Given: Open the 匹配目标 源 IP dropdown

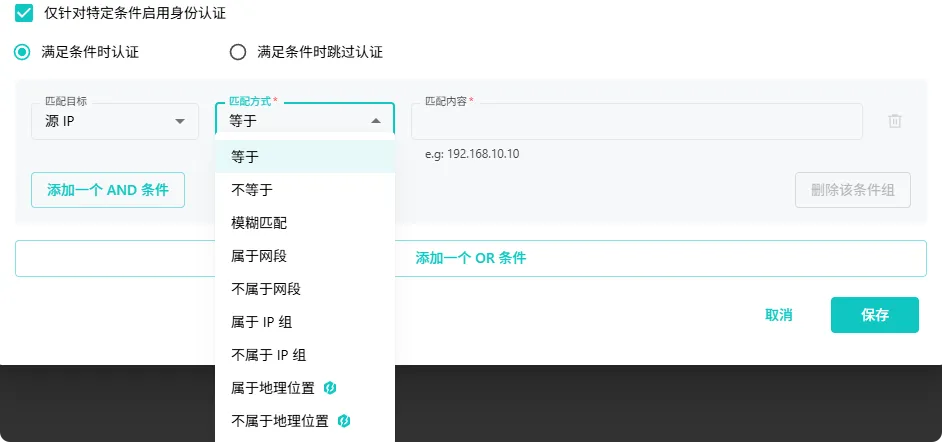Looking at the screenshot, I should pos(115,121).
